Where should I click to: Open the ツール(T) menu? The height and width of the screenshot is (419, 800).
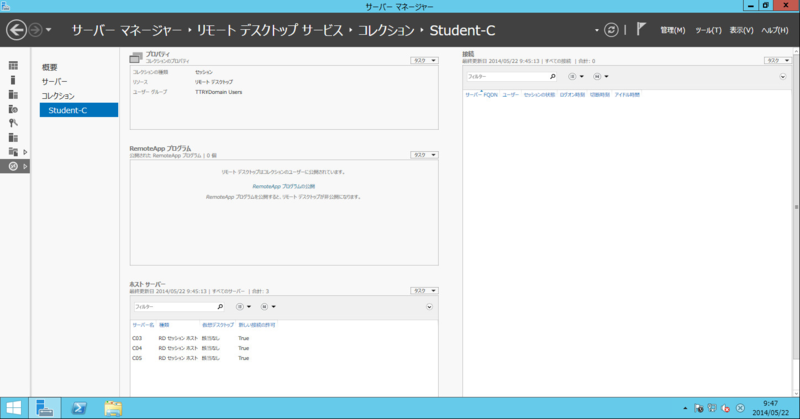pos(708,31)
